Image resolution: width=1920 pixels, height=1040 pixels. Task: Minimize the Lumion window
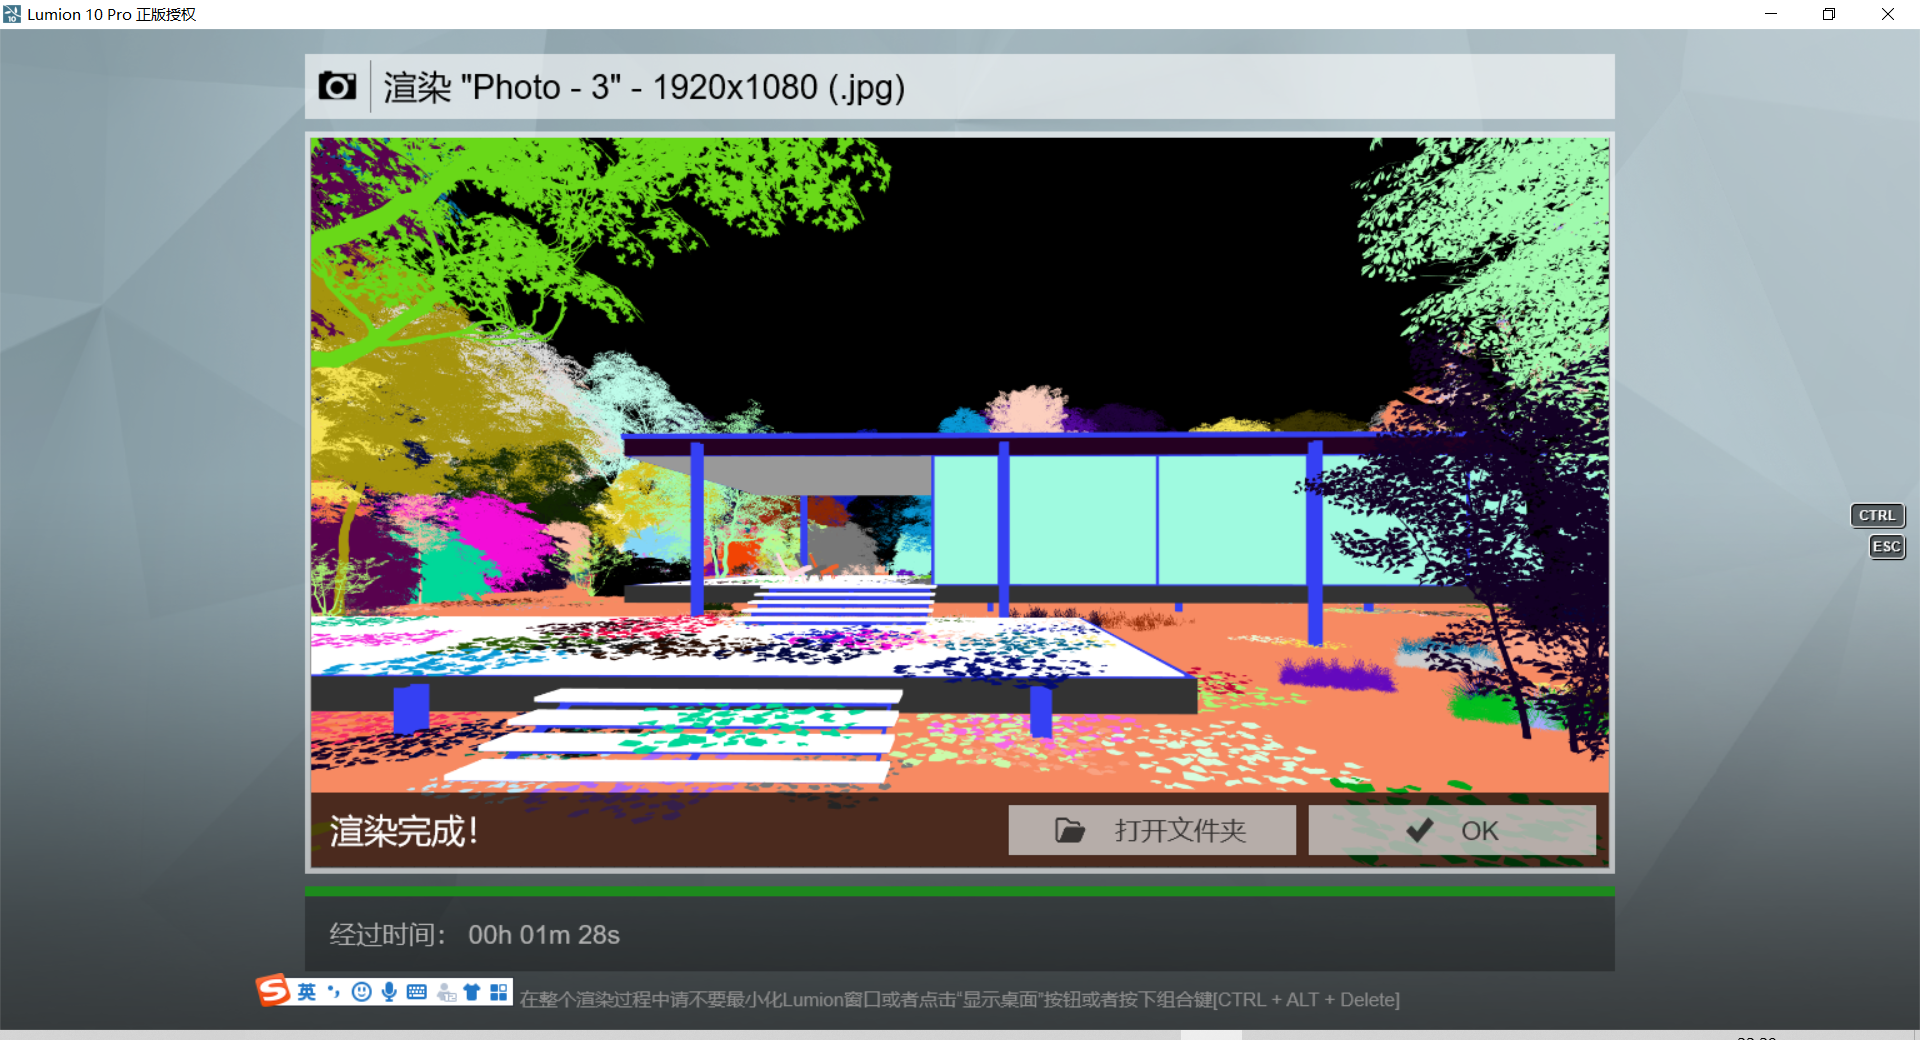tap(1771, 14)
